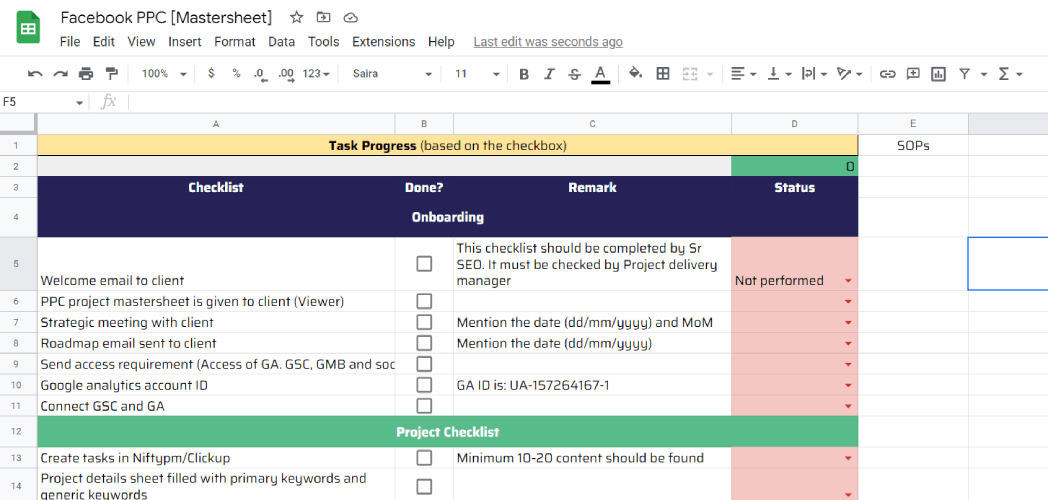The width and height of the screenshot is (1048, 500).
Task: Click the merge cells icon
Action: 690,74
